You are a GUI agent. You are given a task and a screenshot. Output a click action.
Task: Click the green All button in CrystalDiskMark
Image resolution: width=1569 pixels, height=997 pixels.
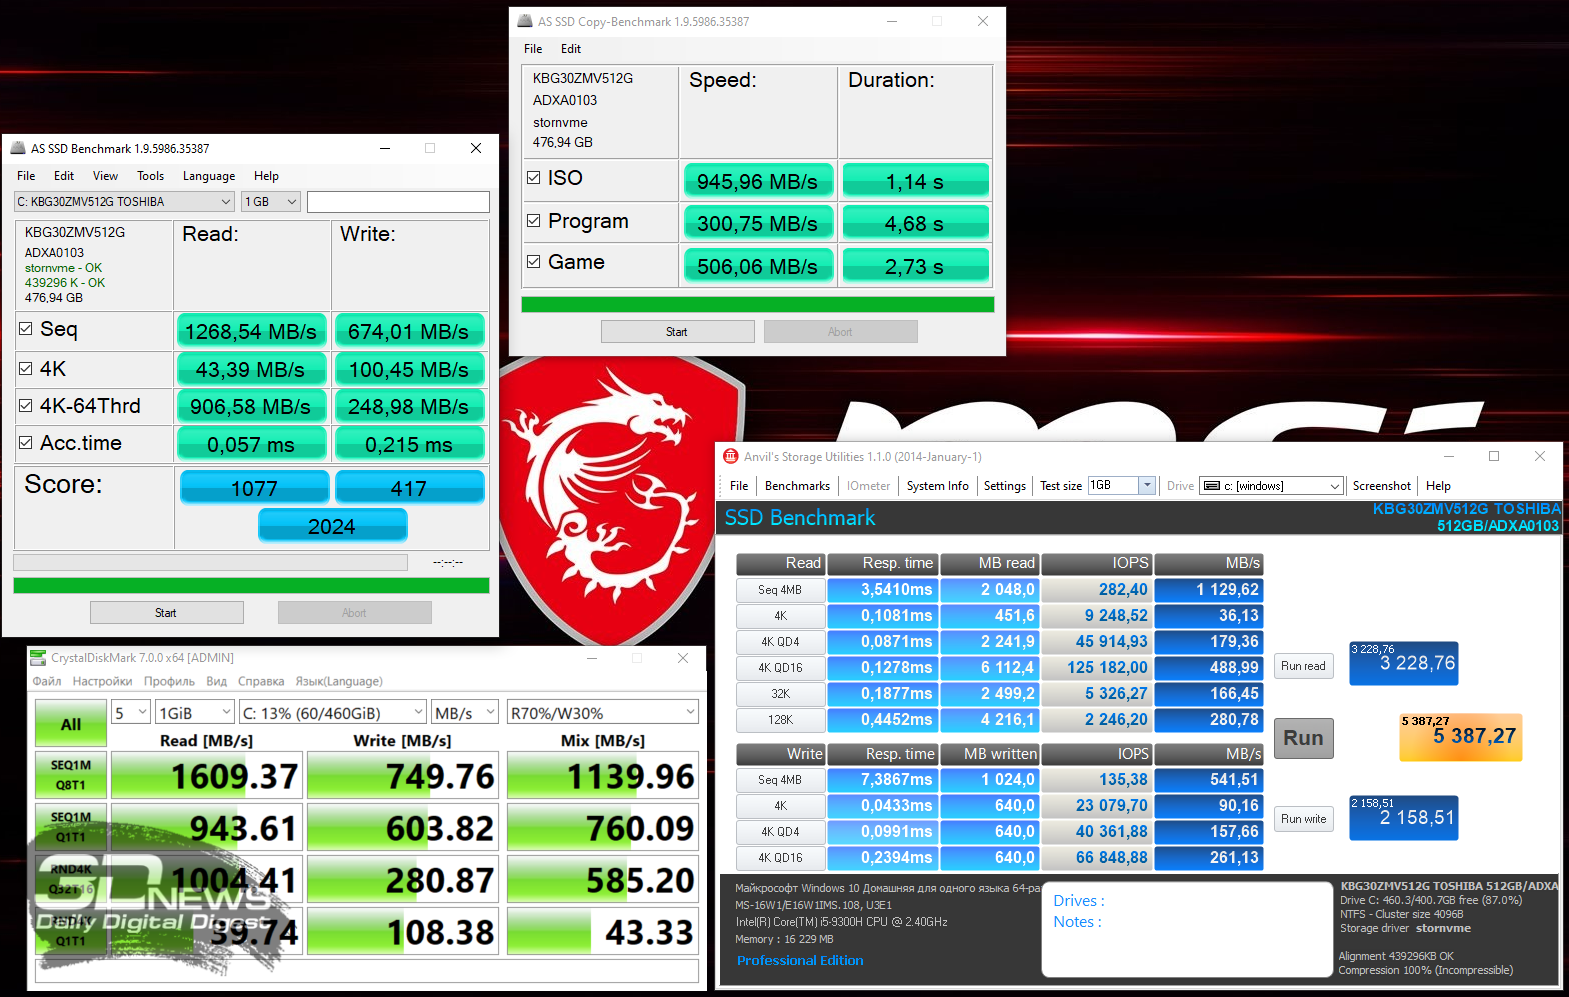(x=70, y=723)
